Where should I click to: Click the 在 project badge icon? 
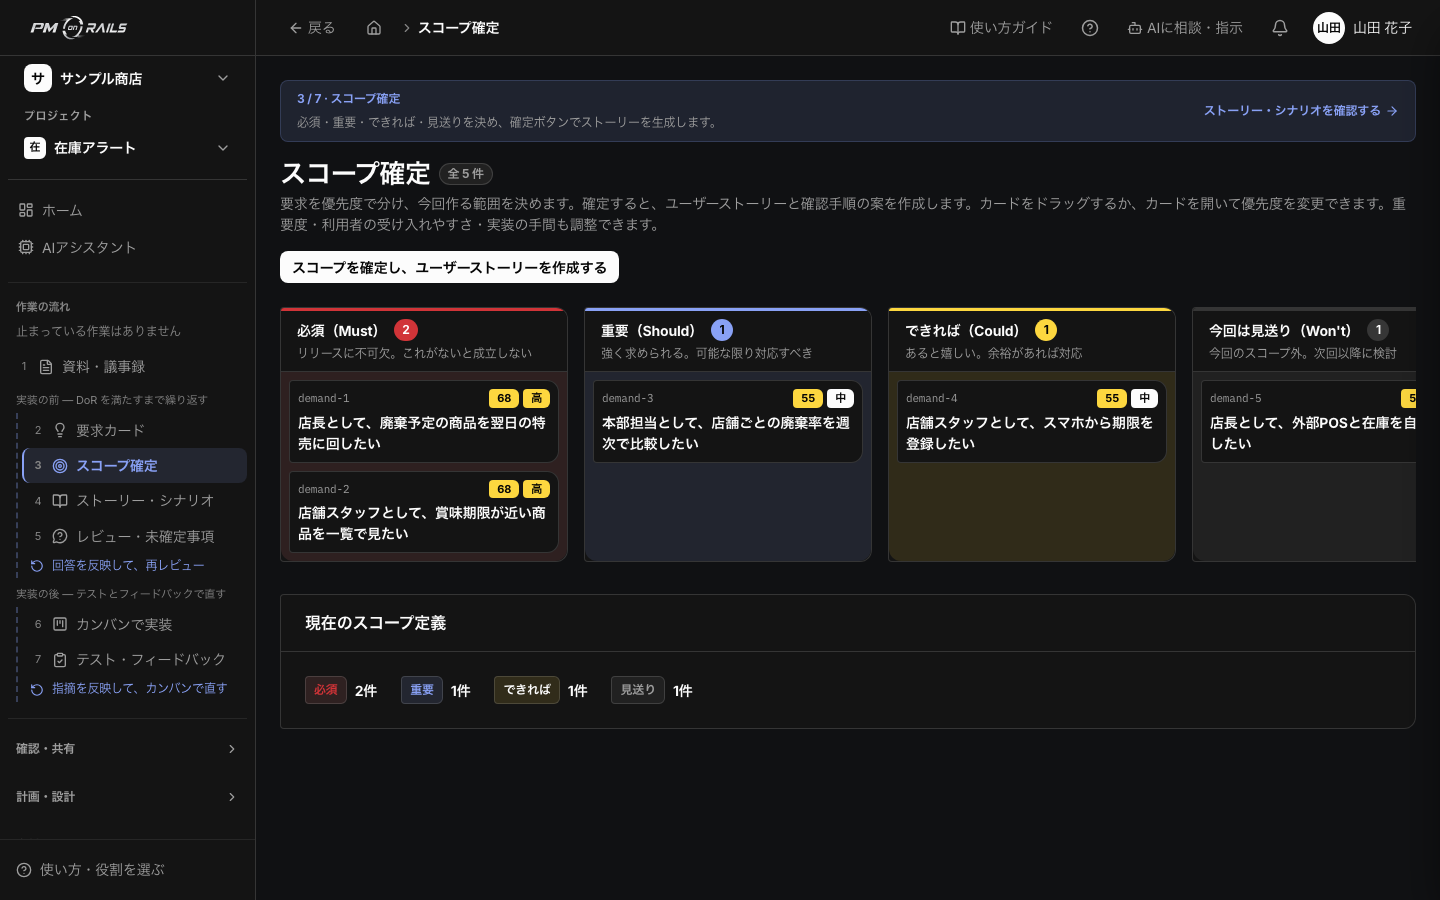click(35, 148)
